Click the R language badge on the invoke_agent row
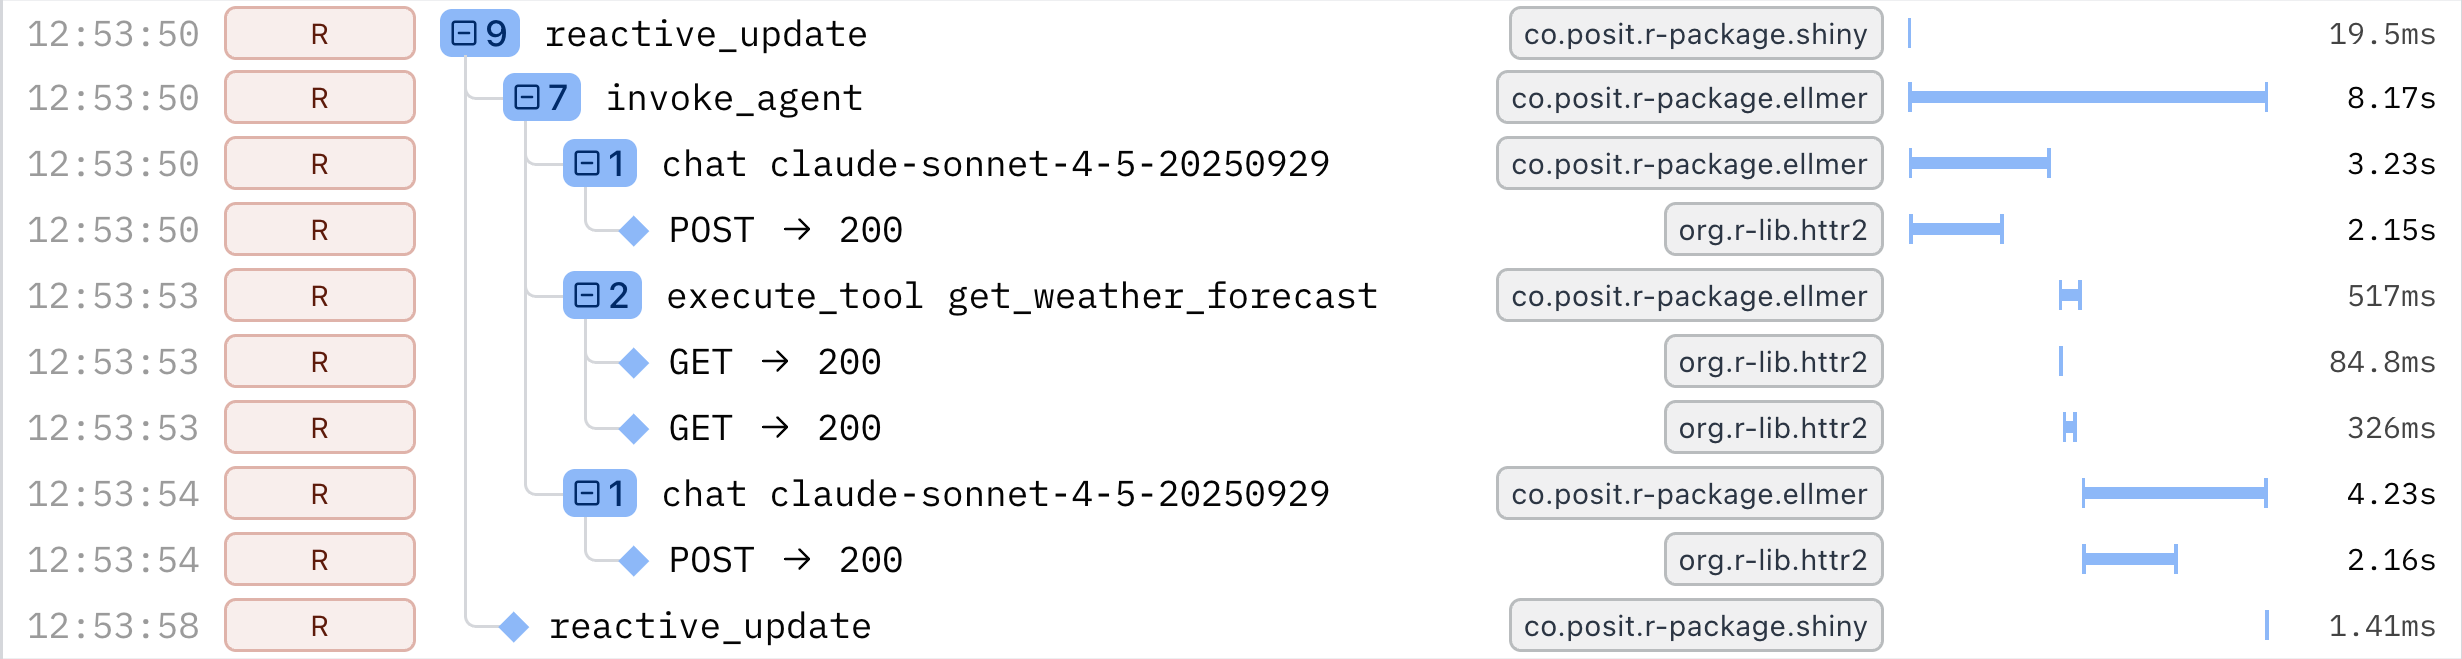Viewport: 2462px width, 659px height. tap(320, 98)
